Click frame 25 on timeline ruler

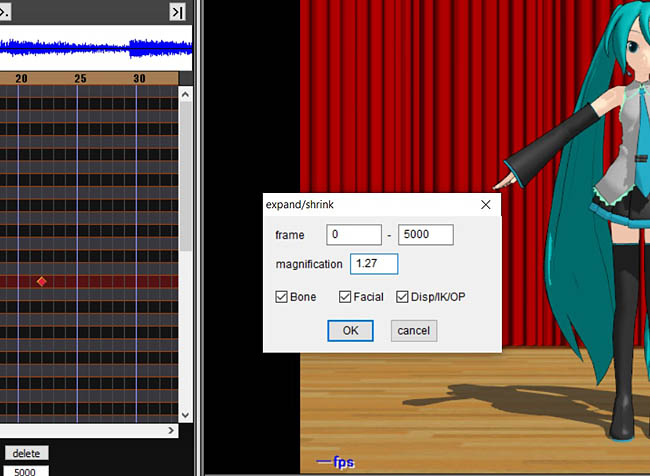point(80,78)
